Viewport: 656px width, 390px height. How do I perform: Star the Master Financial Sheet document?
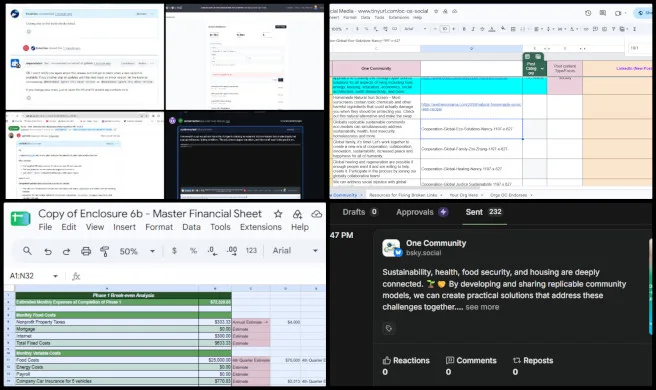278,214
